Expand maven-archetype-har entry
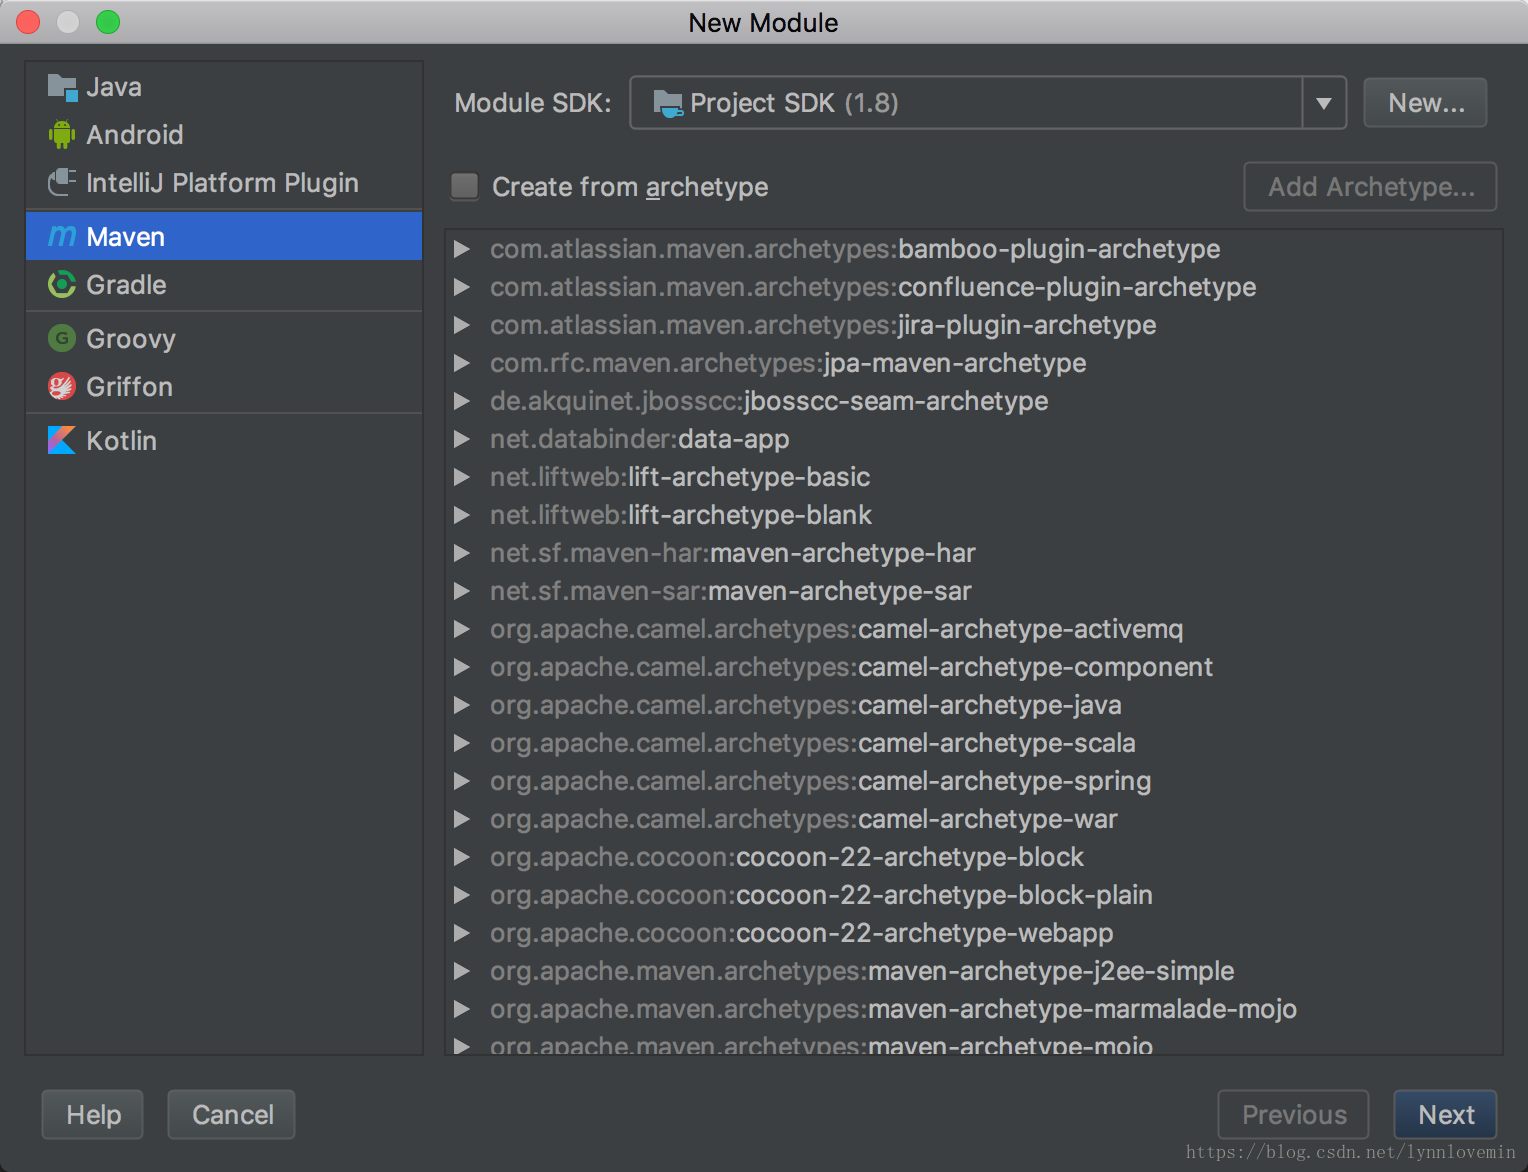Screen dimensions: 1528x1172 click(x=462, y=553)
